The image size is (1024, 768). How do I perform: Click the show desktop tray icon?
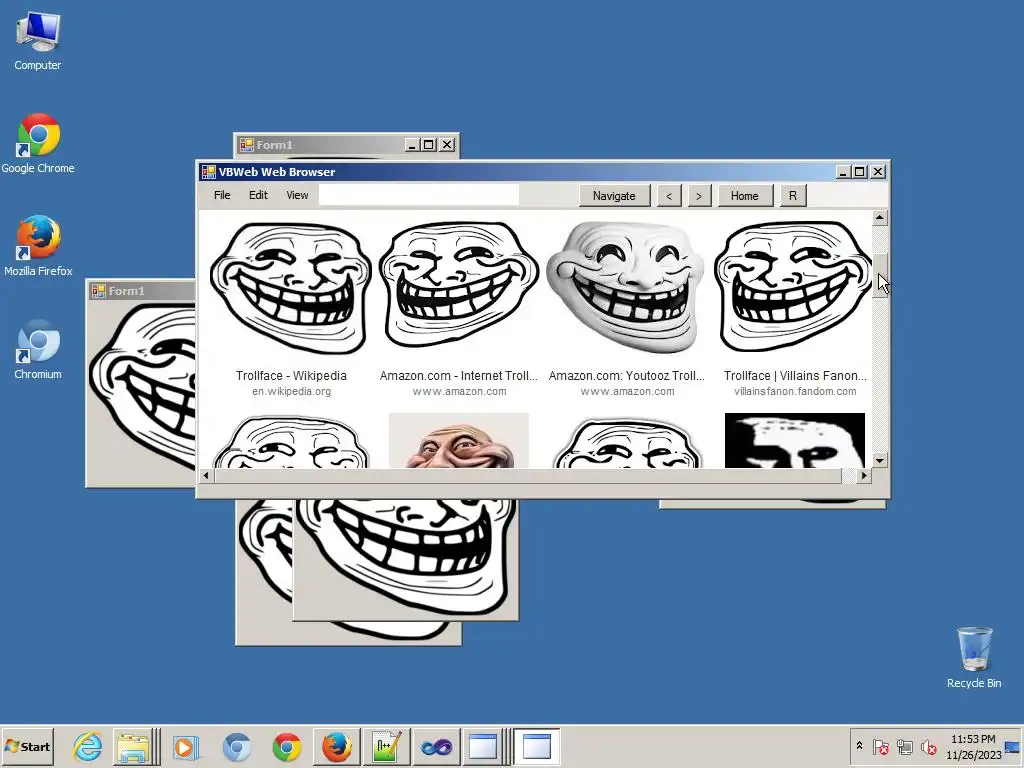pyautogui.click(x=1013, y=746)
